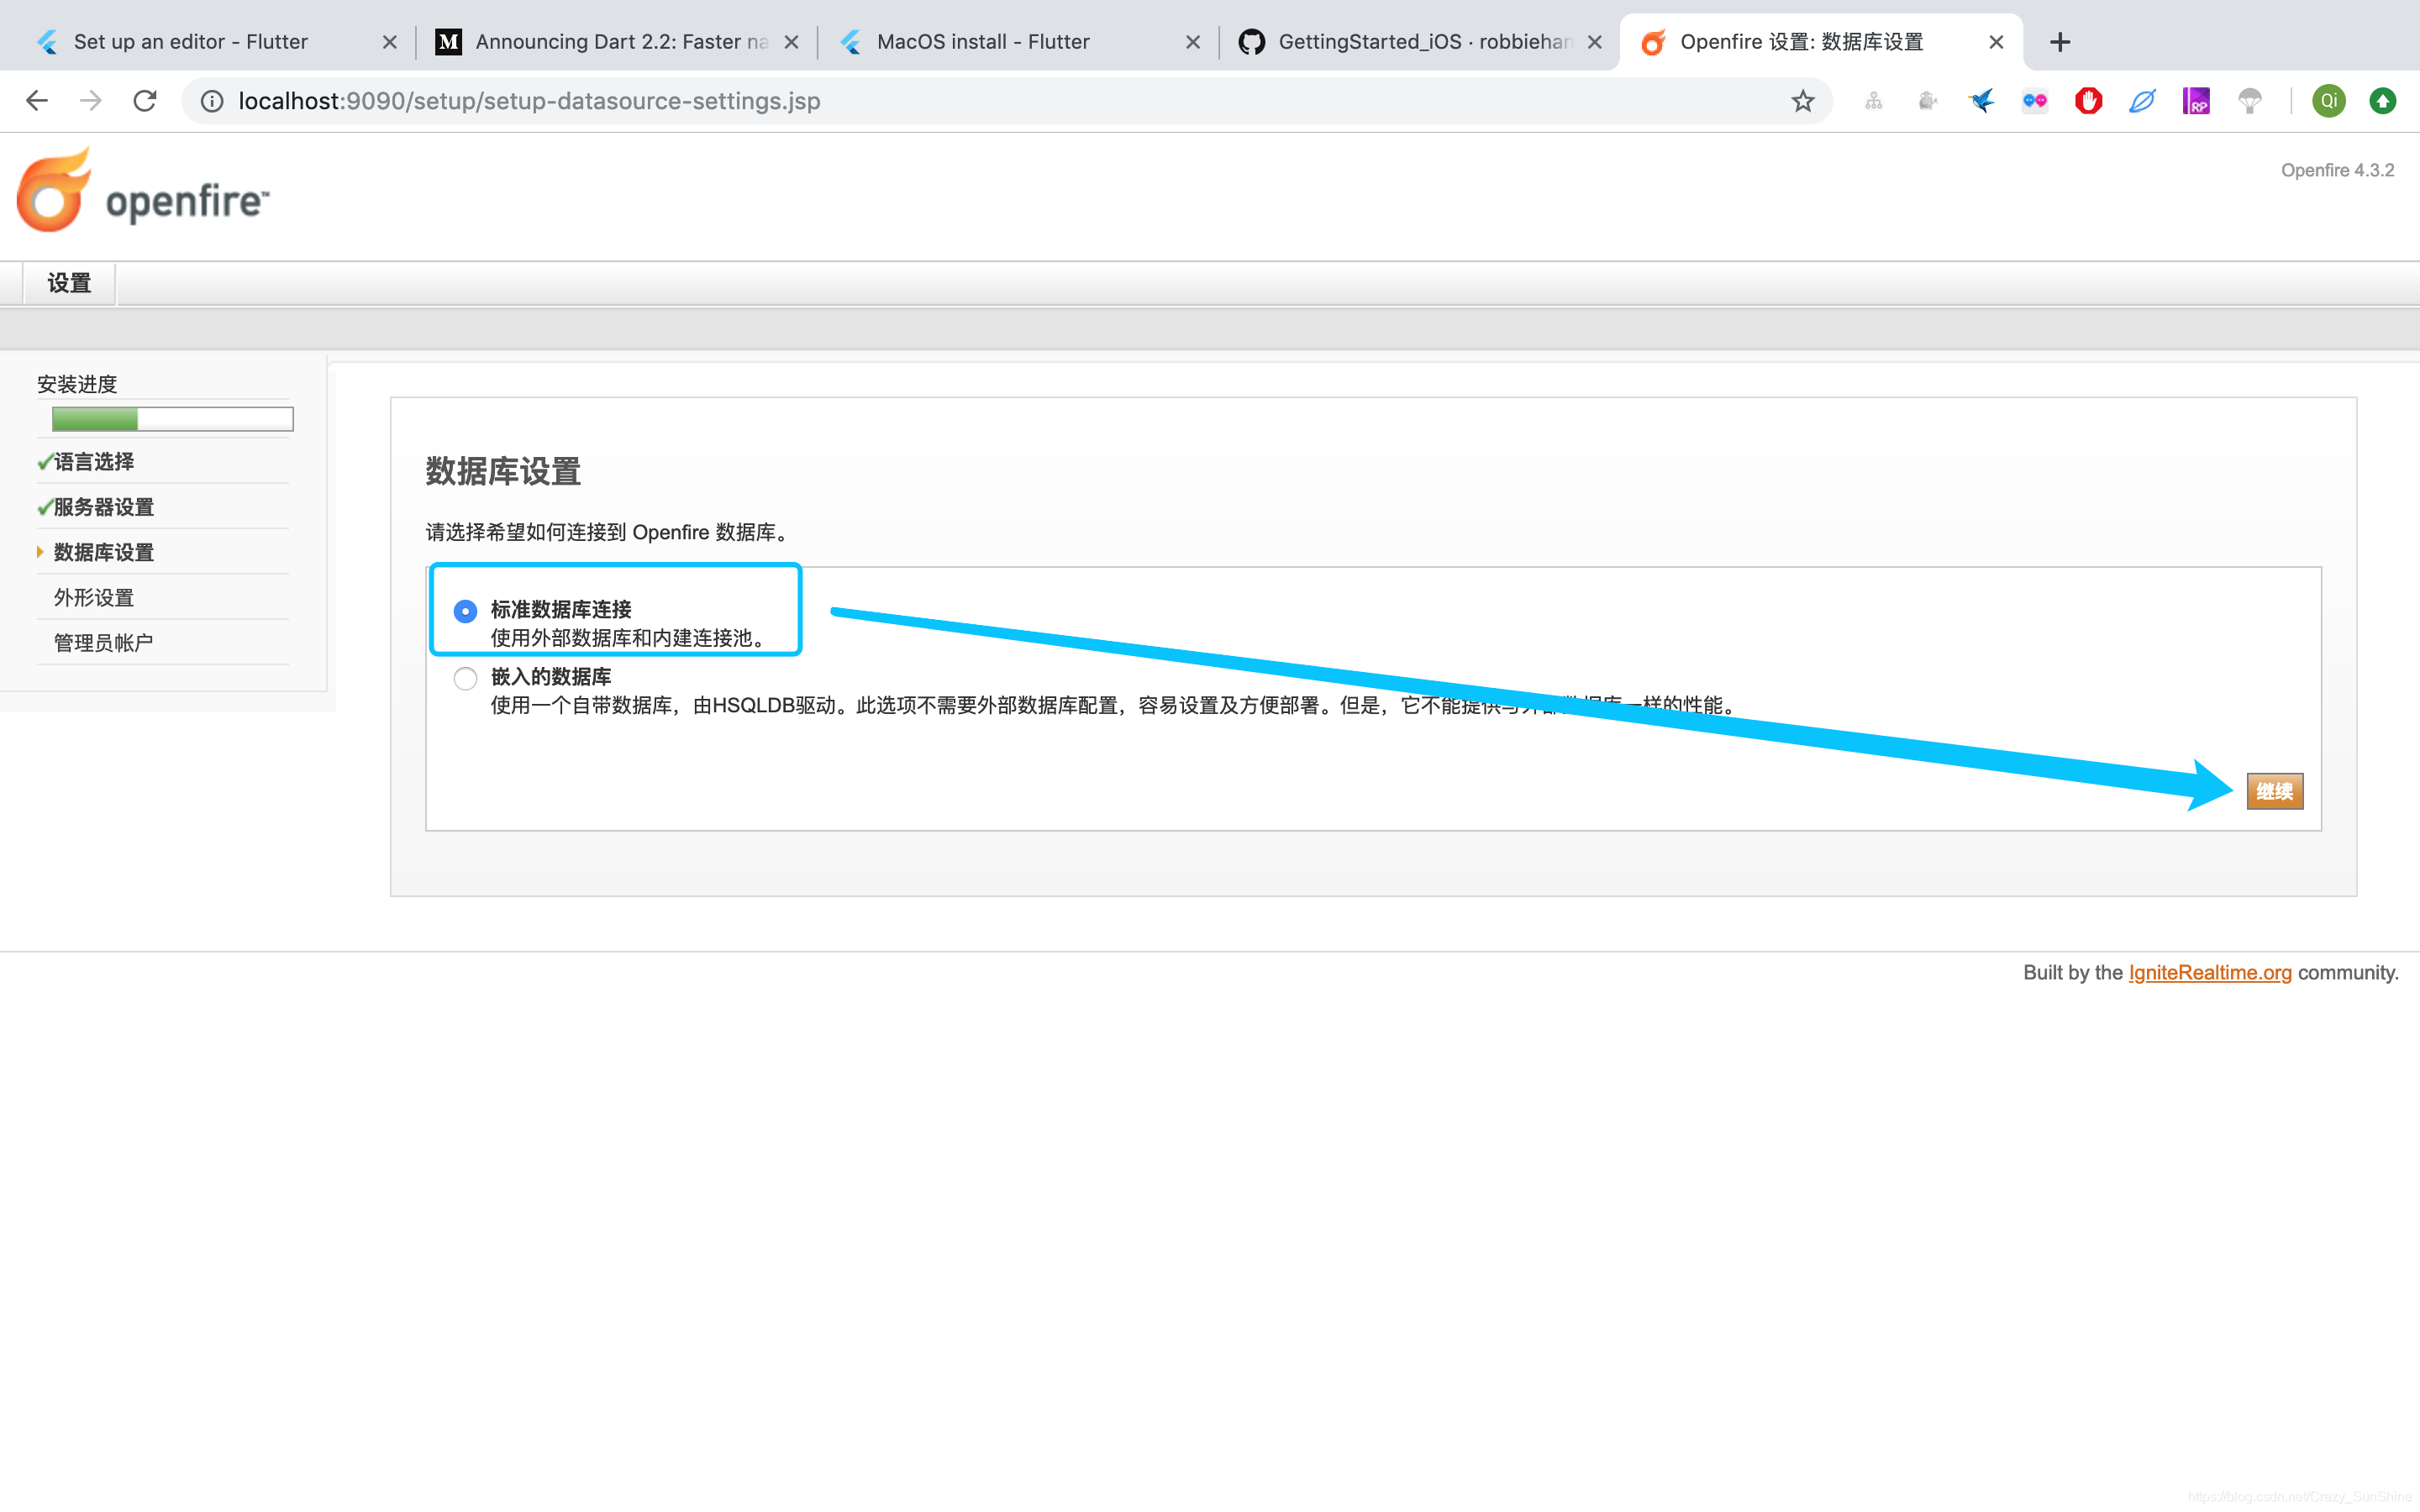This screenshot has height=1512, width=2420.
Task: Click the 管理员帐户 setup step
Action: [x=103, y=643]
